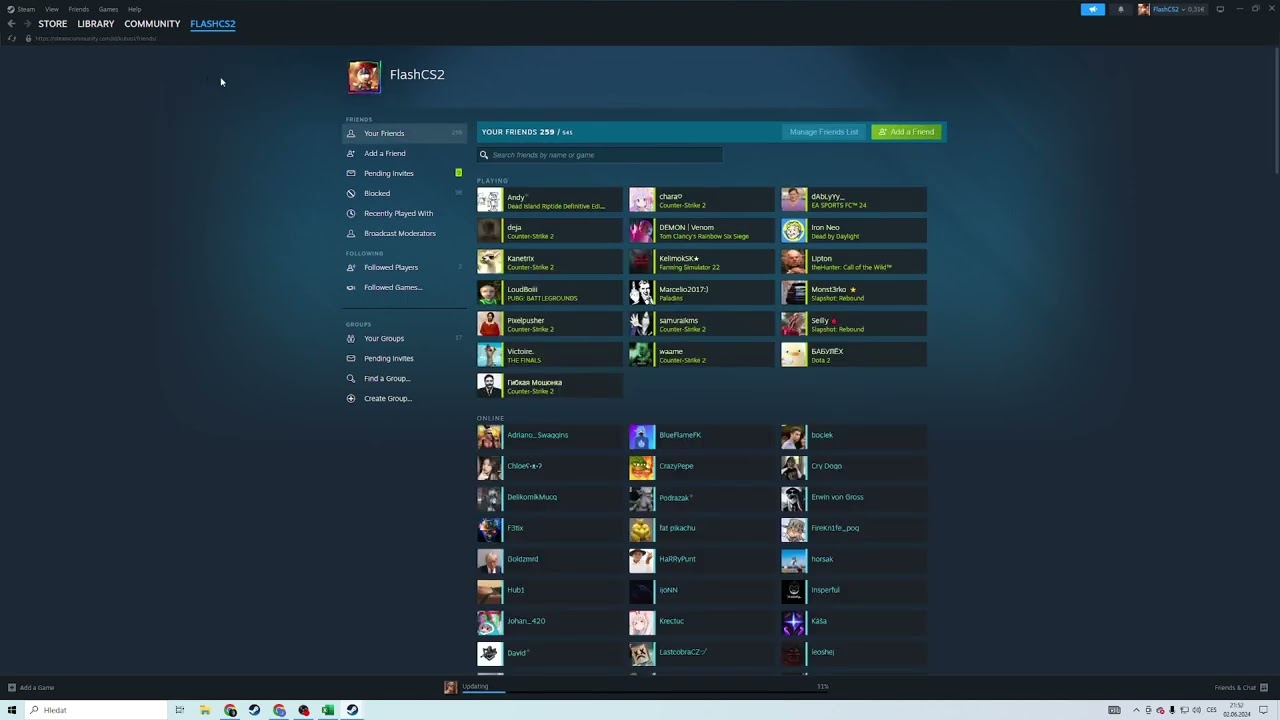Viewport: 1280px width, 720px height.
Task: Click the Add a Game label
Action: (x=37, y=687)
